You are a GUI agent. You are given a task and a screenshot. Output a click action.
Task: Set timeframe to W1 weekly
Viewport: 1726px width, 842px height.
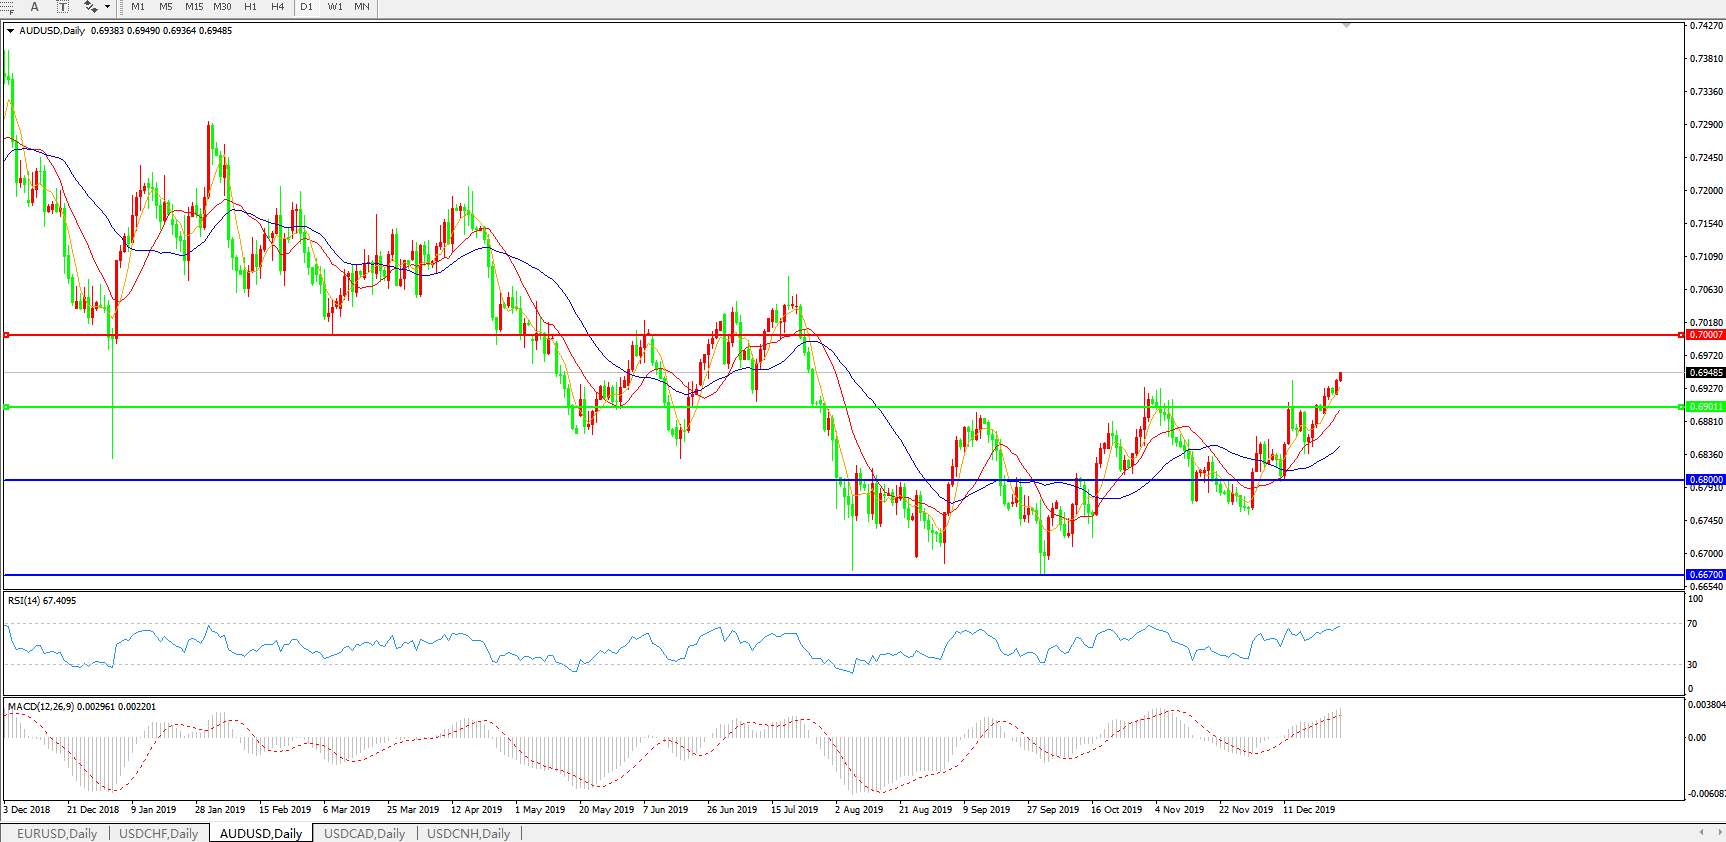click(x=335, y=7)
